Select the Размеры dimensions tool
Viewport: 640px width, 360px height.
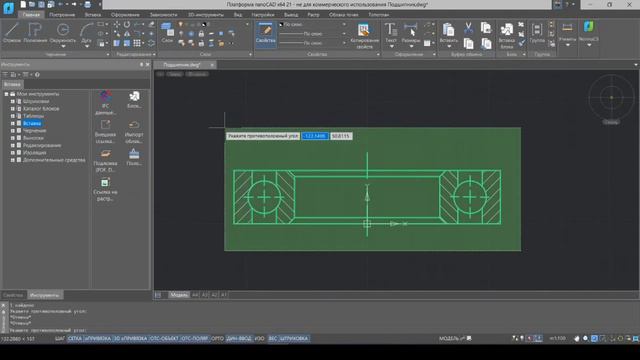411,33
